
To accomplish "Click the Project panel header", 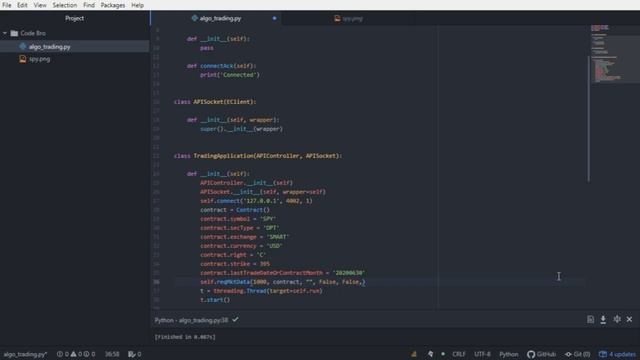I will 74,18.
